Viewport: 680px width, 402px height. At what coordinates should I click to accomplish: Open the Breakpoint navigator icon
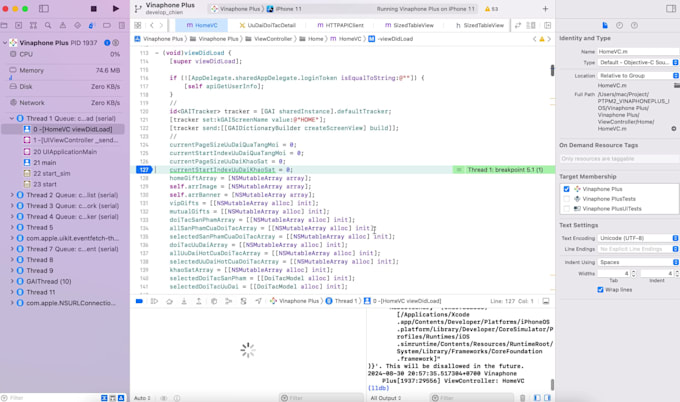(107, 26)
